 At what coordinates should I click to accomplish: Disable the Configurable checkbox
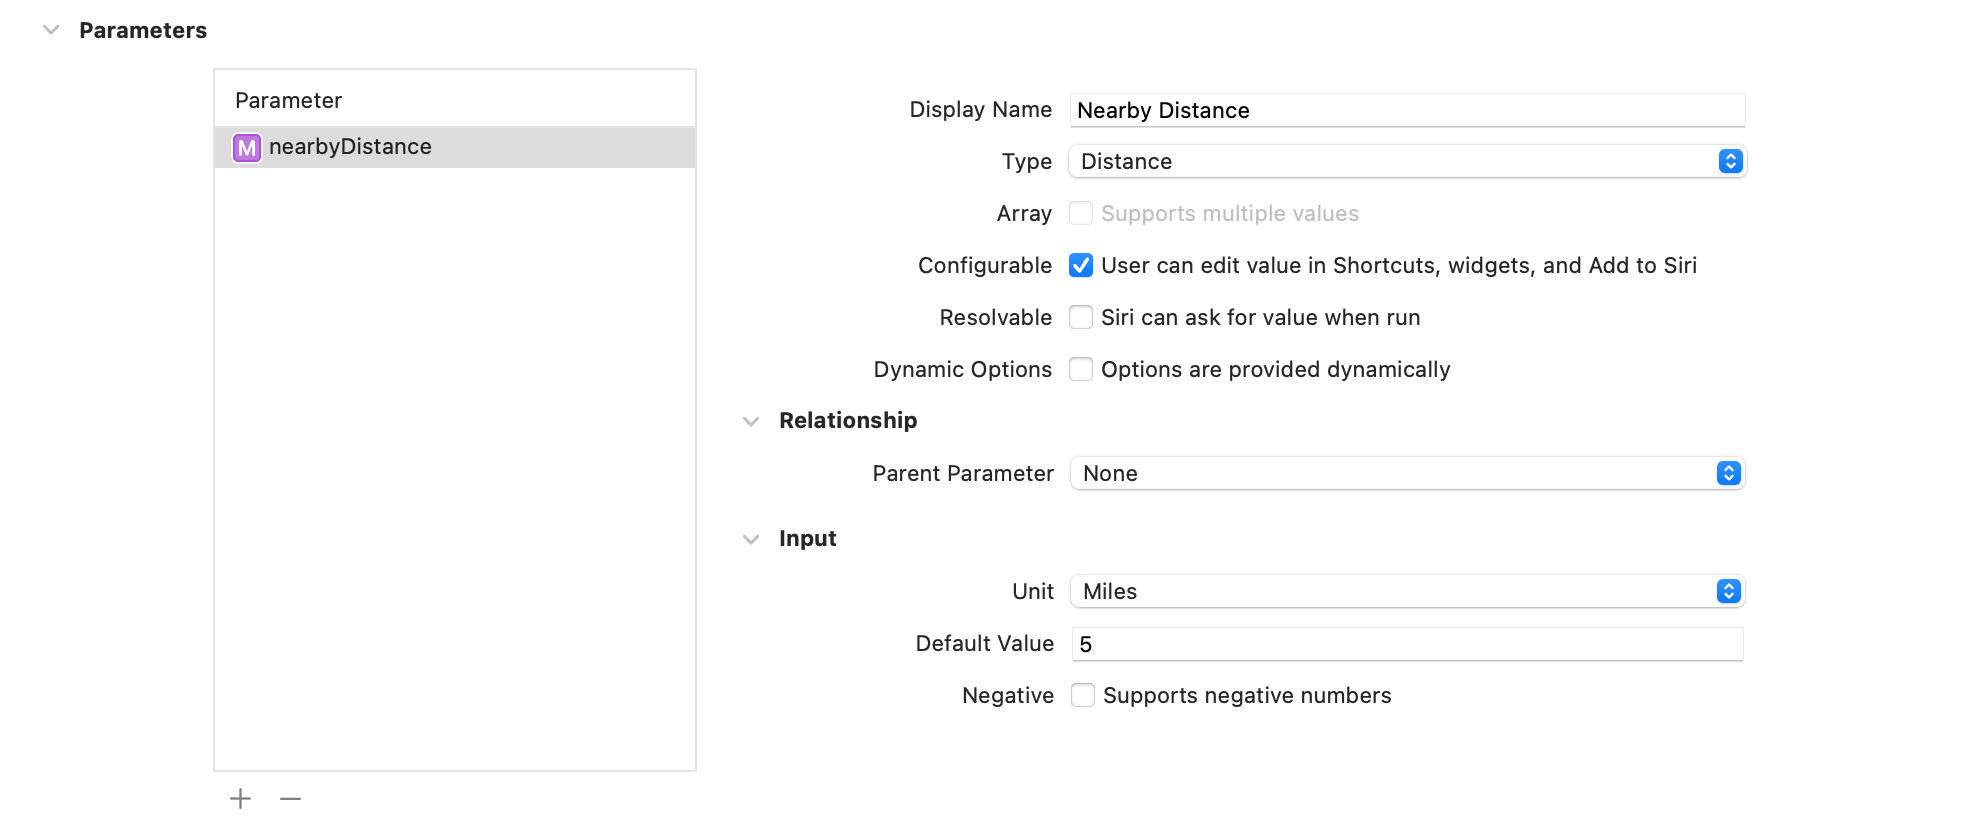(1081, 266)
